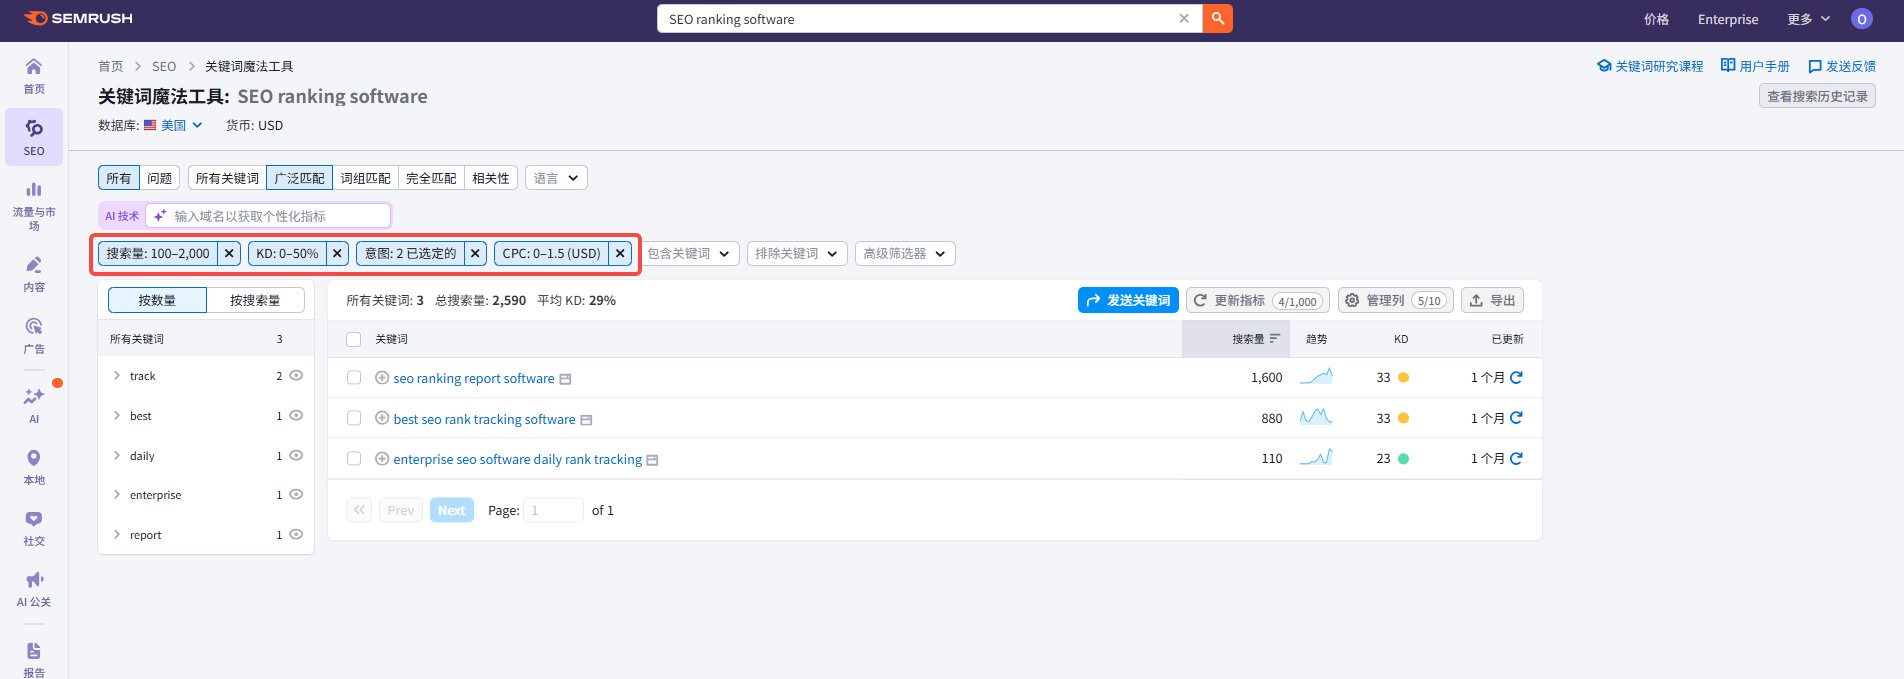Toggle eye icon for enterprise group
This screenshot has width=1904, height=679.
pos(296,495)
